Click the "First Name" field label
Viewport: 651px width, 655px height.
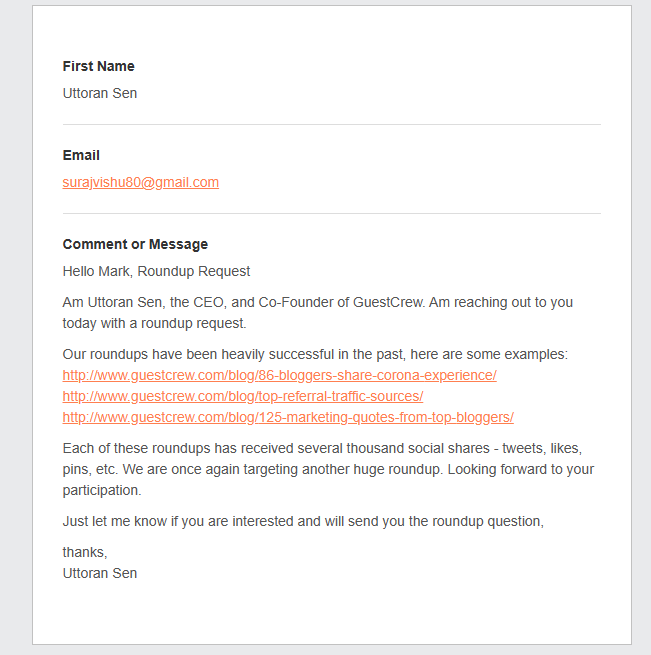[x=98, y=67]
